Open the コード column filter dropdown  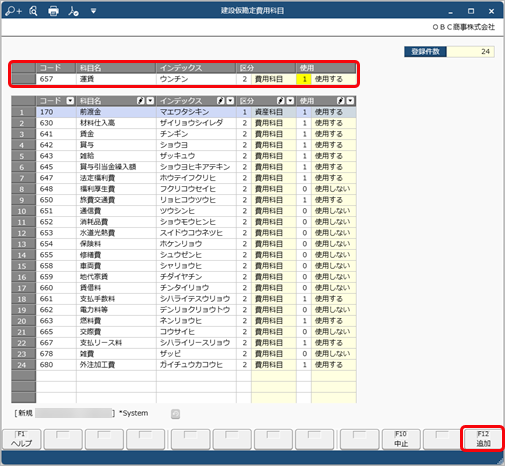(70, 101)
